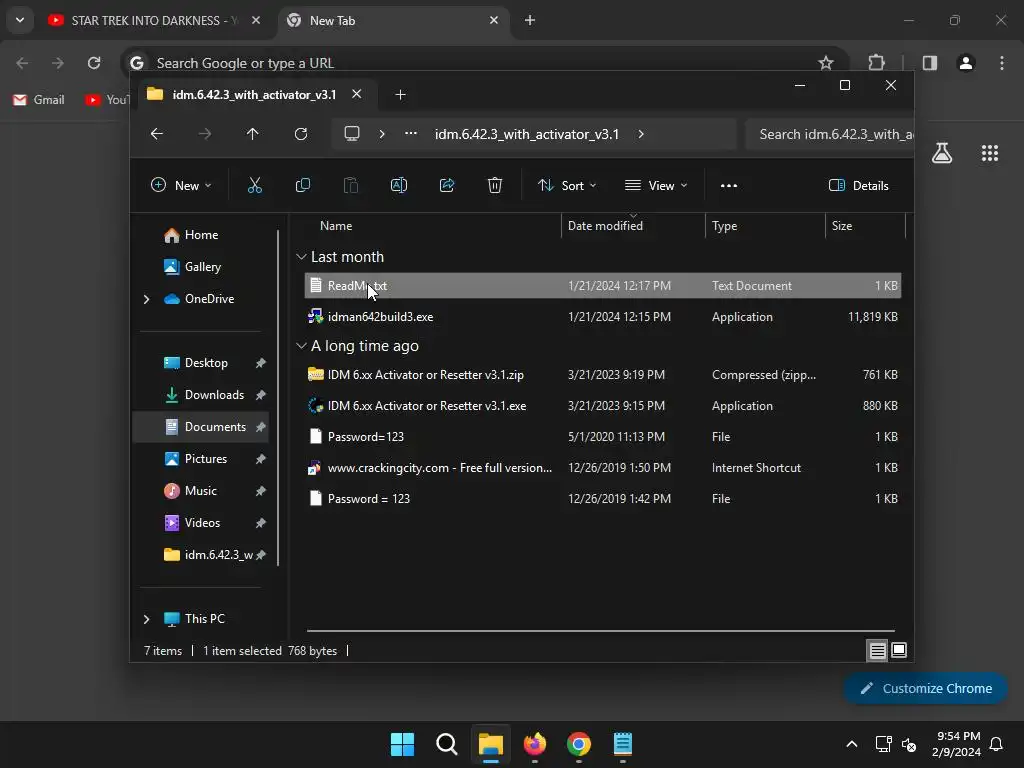Image resolution: width=1024 pixels, height=768 pixels.
Task: Open Google apps grid in Chrome
Action: click(x=990, y=153)
